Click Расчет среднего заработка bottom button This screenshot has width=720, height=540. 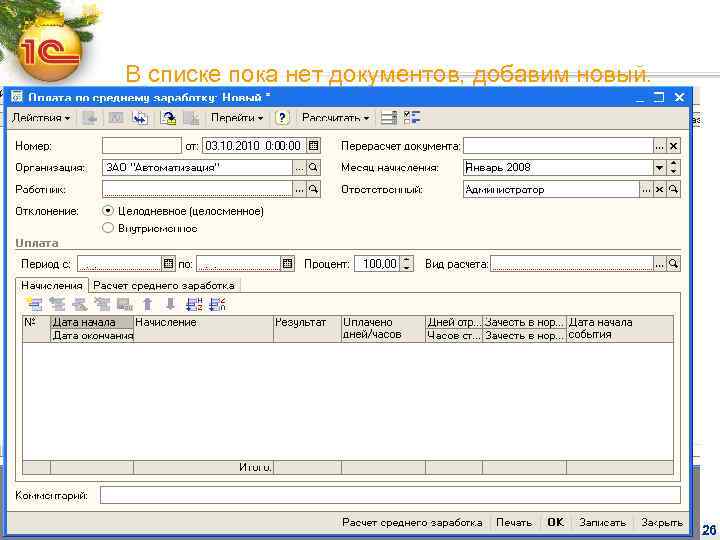pyautogui.click(x=412, y=523)
